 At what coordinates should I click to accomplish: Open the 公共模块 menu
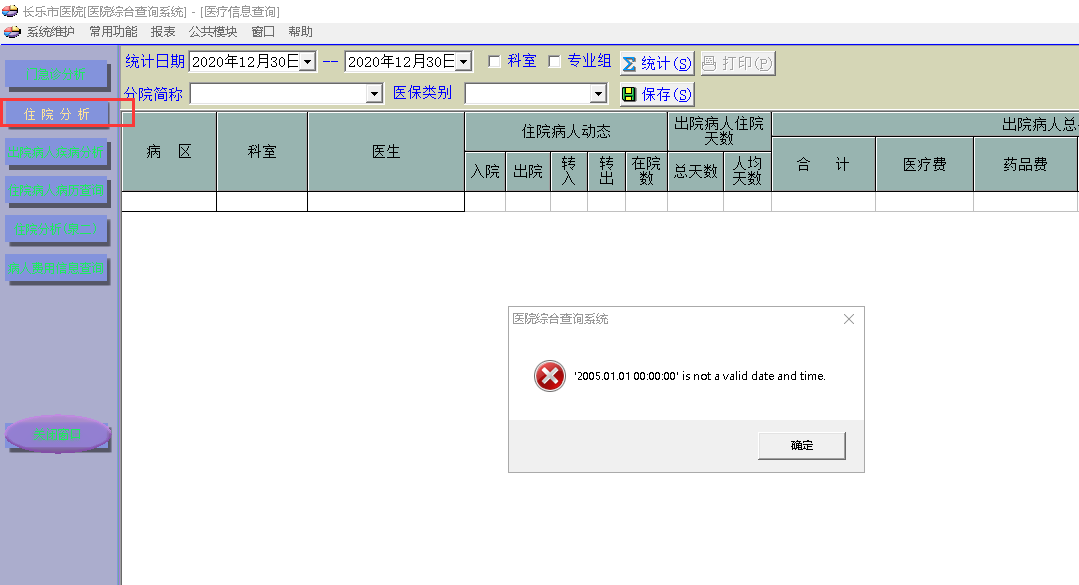tap(213, 32)
